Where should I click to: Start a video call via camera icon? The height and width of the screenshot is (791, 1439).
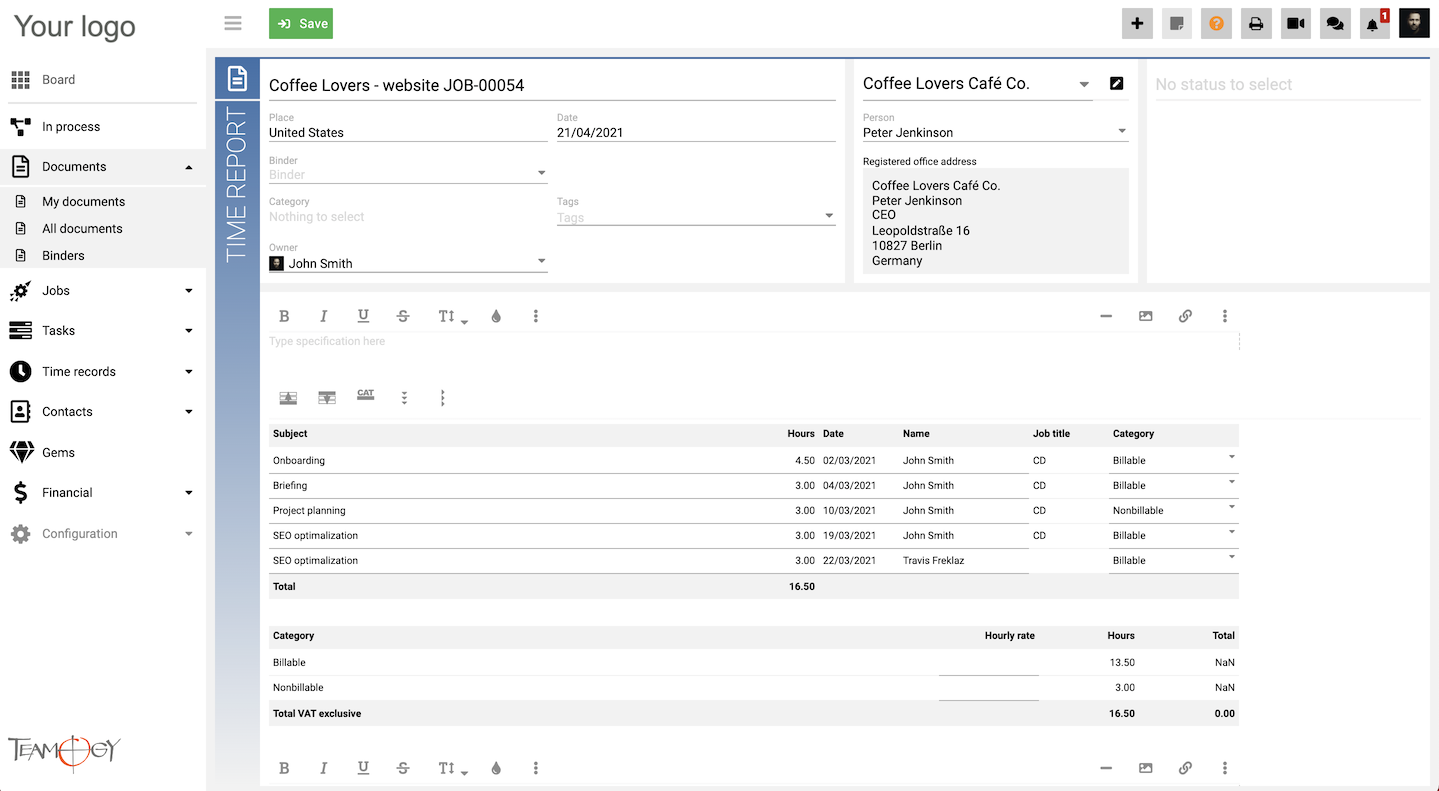[1296, 24]
